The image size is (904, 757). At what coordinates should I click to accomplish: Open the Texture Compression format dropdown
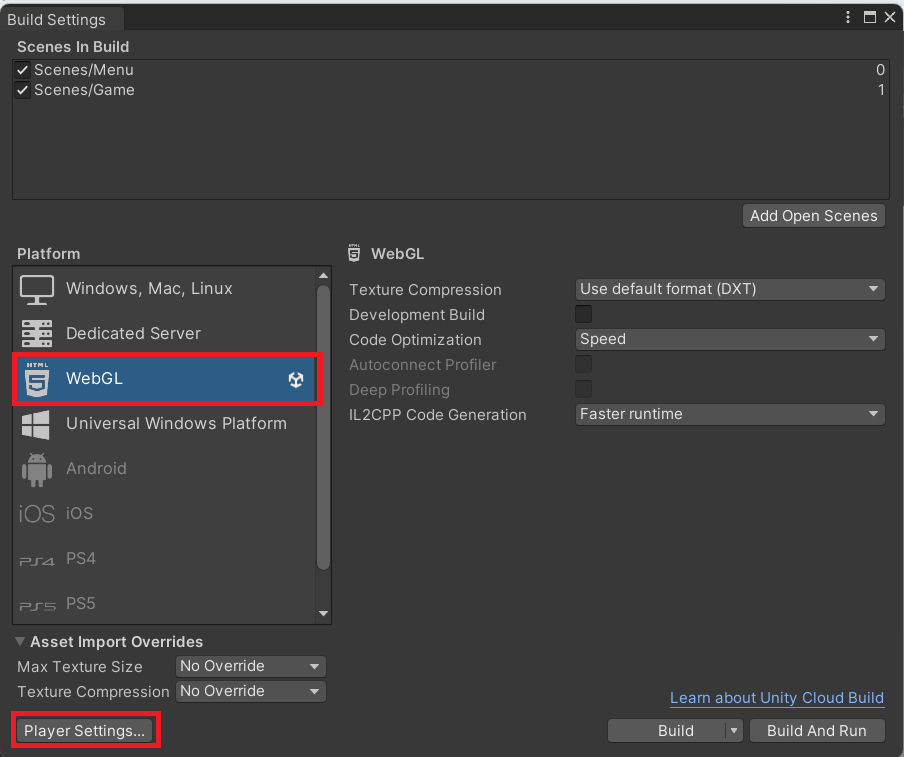coord(730,289)
